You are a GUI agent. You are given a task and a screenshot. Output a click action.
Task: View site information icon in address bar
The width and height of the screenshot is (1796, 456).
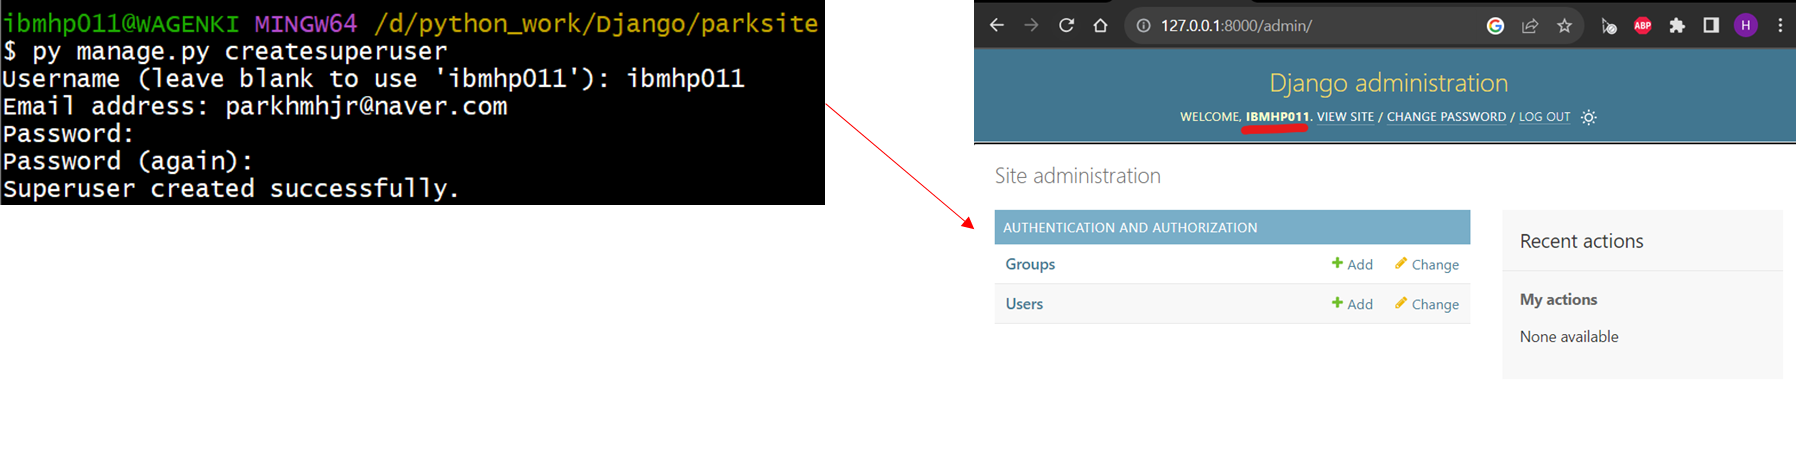1143,26
